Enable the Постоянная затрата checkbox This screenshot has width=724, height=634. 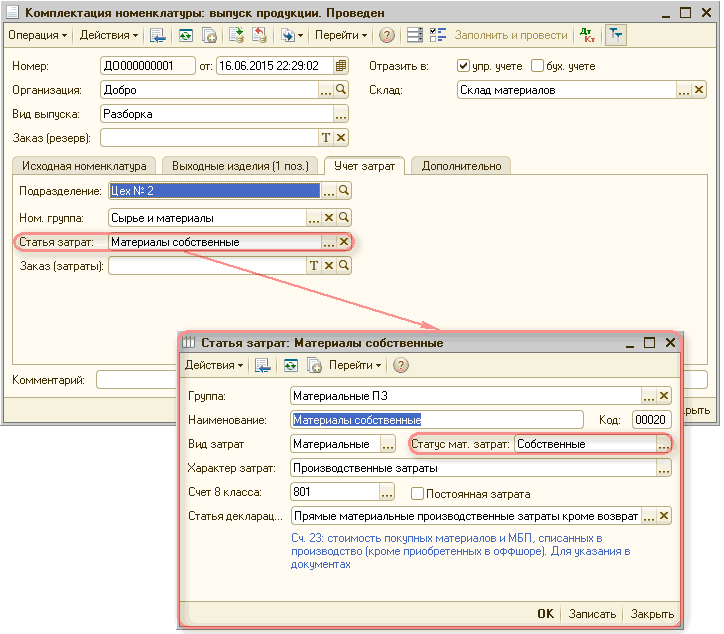pos(417,494)
